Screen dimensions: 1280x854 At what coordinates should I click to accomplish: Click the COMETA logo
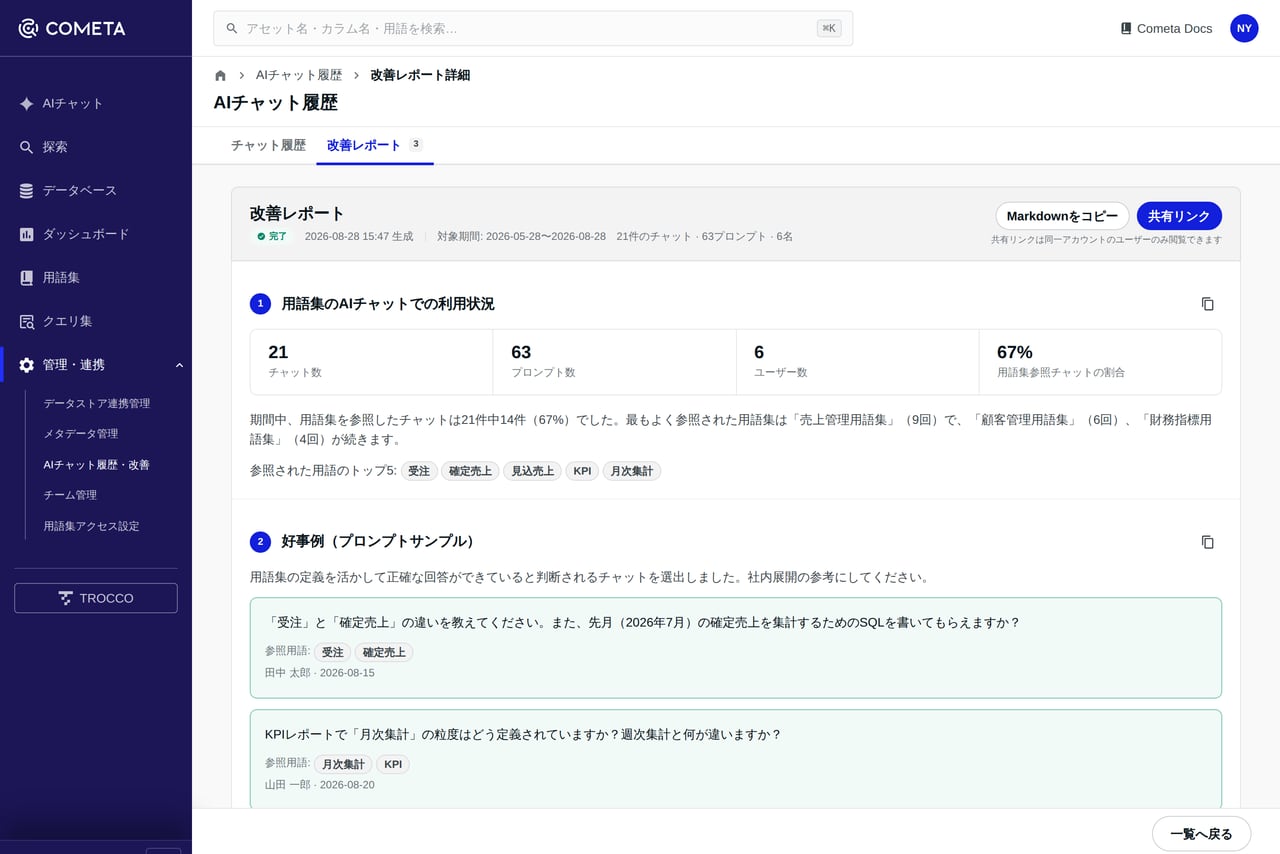click(x=72, y=28)
